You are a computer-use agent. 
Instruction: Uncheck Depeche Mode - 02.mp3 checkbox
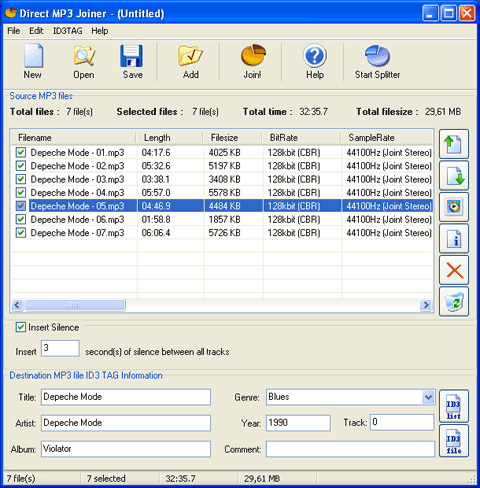[x=21, y=166]
